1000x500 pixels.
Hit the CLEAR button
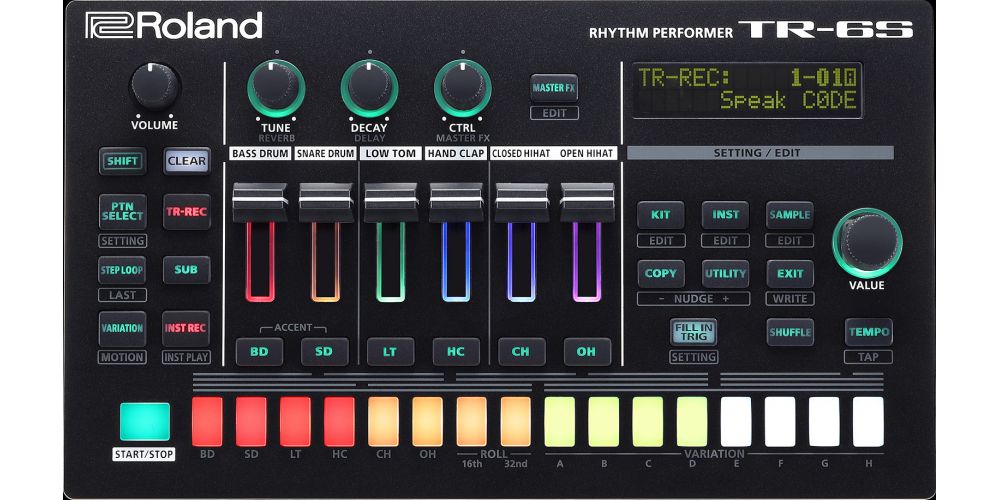click(186, 161)
